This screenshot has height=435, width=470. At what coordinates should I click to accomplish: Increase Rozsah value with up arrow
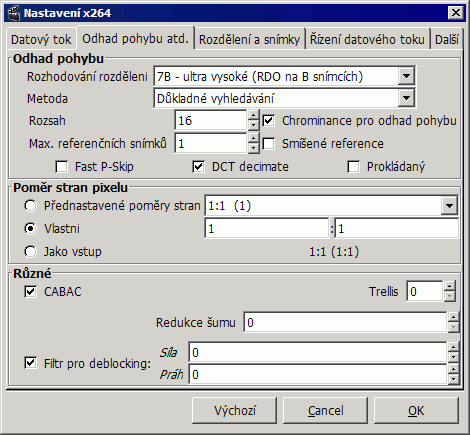pyautogui.click(x=254, y=115)
